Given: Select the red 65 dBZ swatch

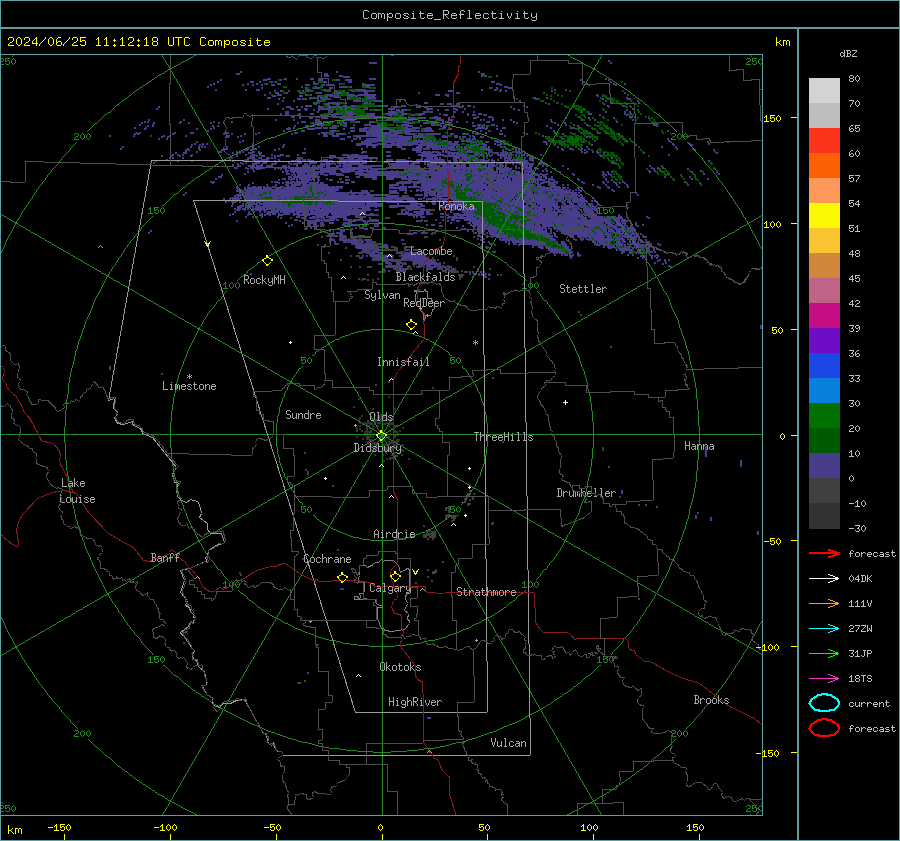Looking at the screenshot, I should 824,140.
